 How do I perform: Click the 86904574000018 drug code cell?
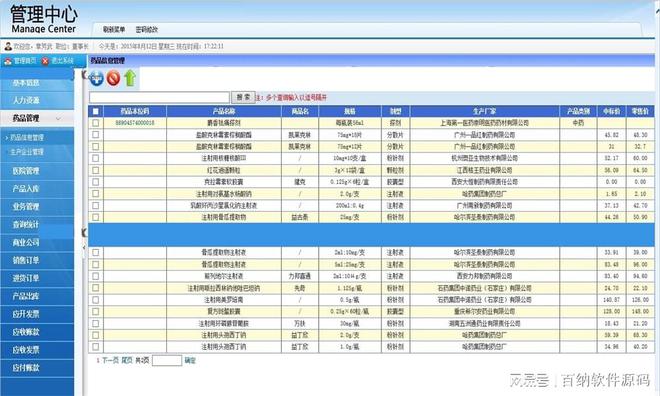click(135, 123)
